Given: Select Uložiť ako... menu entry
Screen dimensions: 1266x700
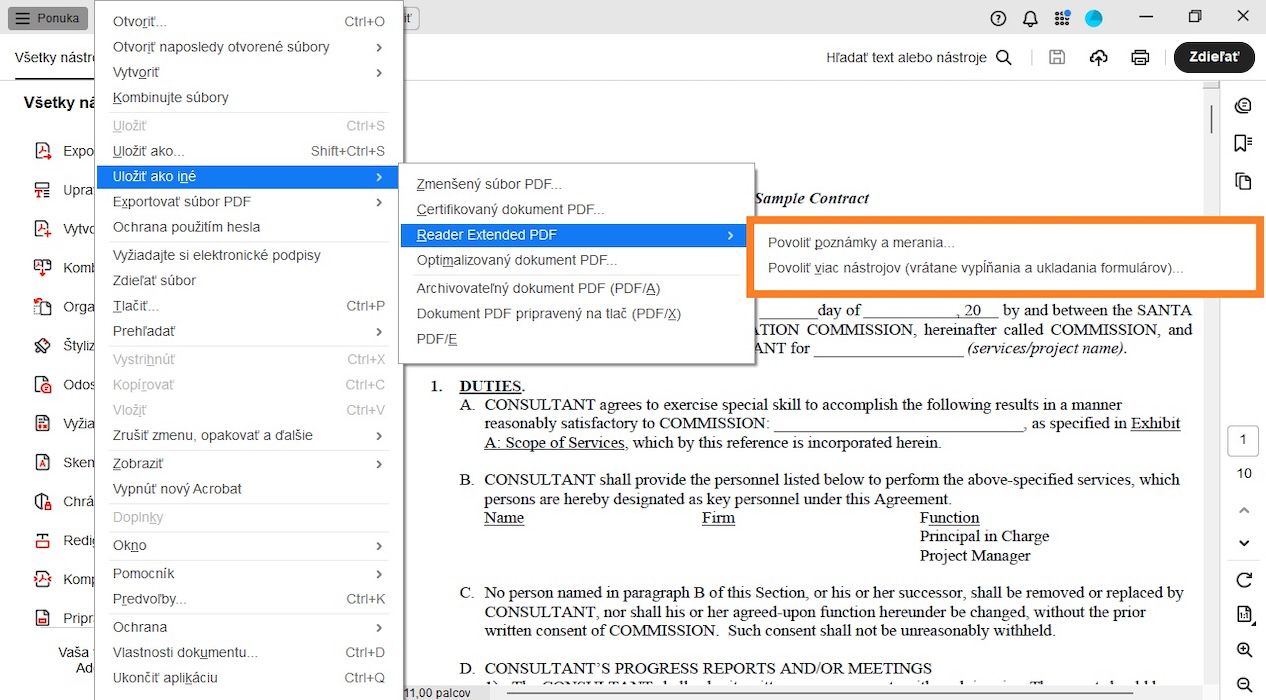Looking at the screenshot, I should (x=249, y=151).
